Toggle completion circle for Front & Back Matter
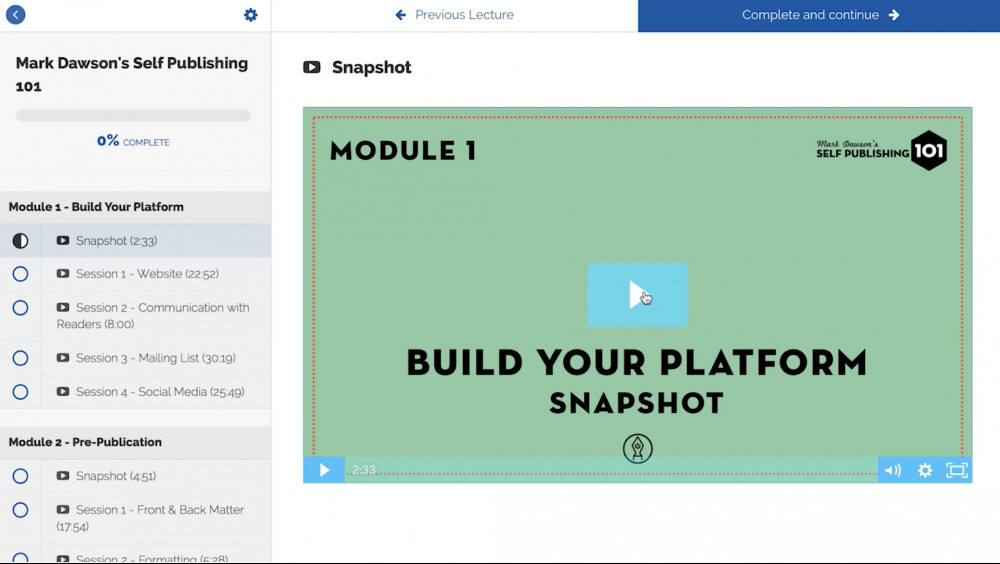 pyautogui.click(x=20, y=510)
